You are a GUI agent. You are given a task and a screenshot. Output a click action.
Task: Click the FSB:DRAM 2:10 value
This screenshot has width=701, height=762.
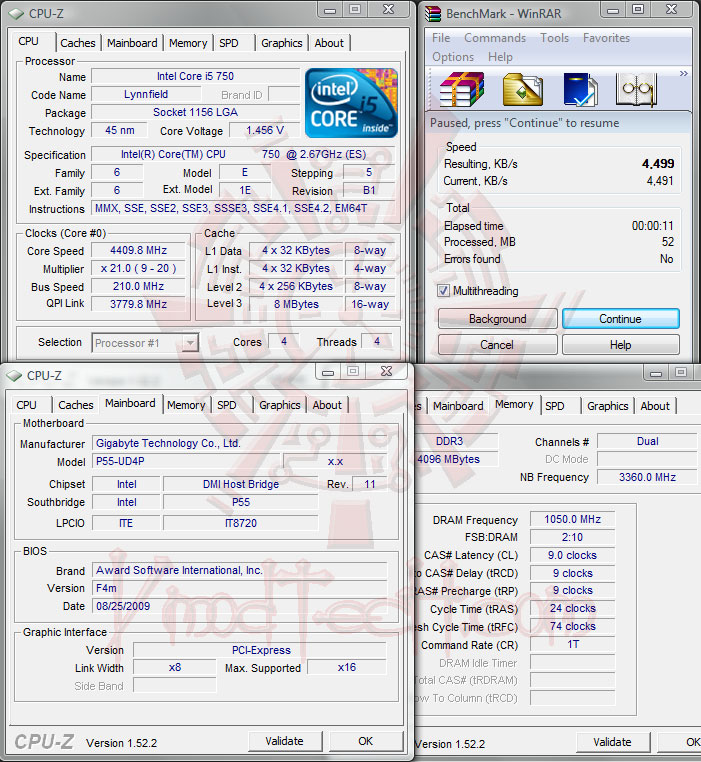point(572,537)
